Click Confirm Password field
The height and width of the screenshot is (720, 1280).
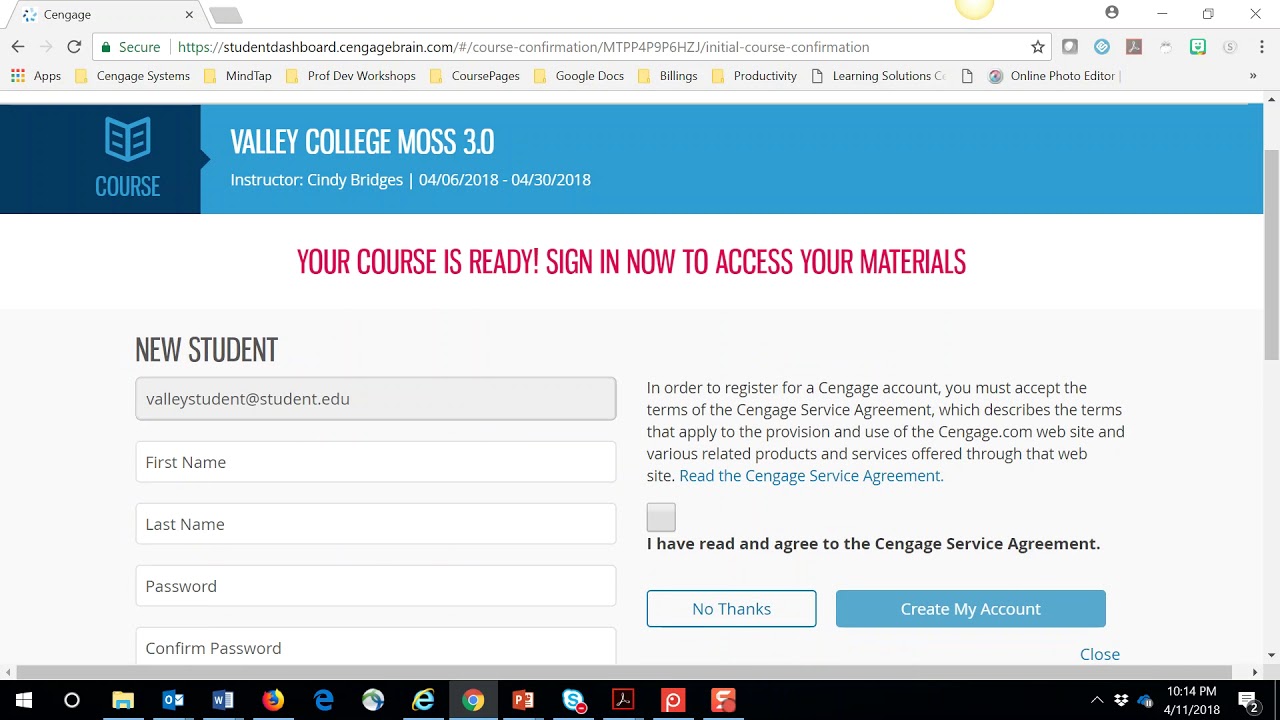coord(376,646)
